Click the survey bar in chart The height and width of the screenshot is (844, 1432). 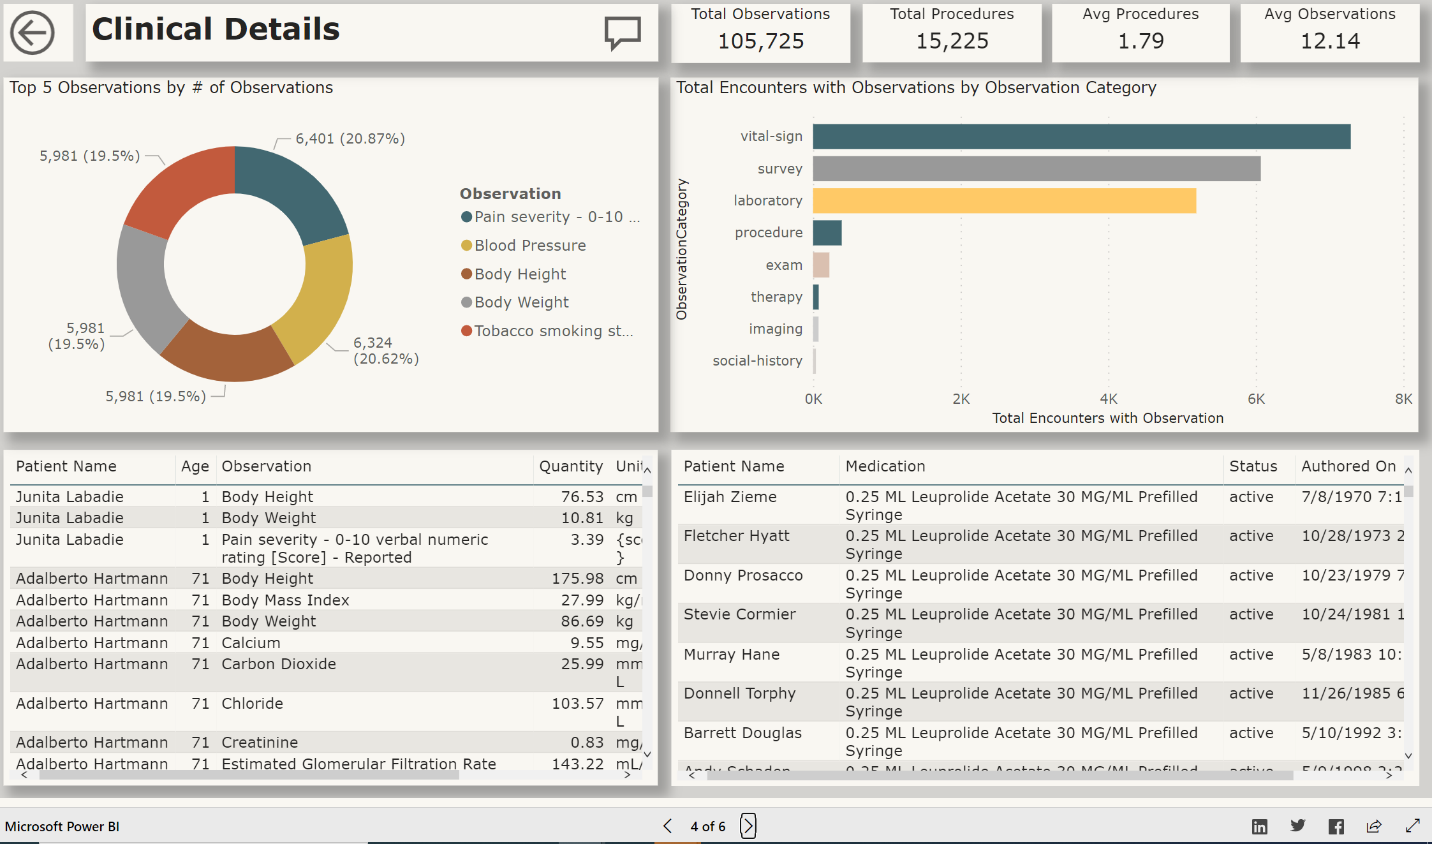point(1037,168)
